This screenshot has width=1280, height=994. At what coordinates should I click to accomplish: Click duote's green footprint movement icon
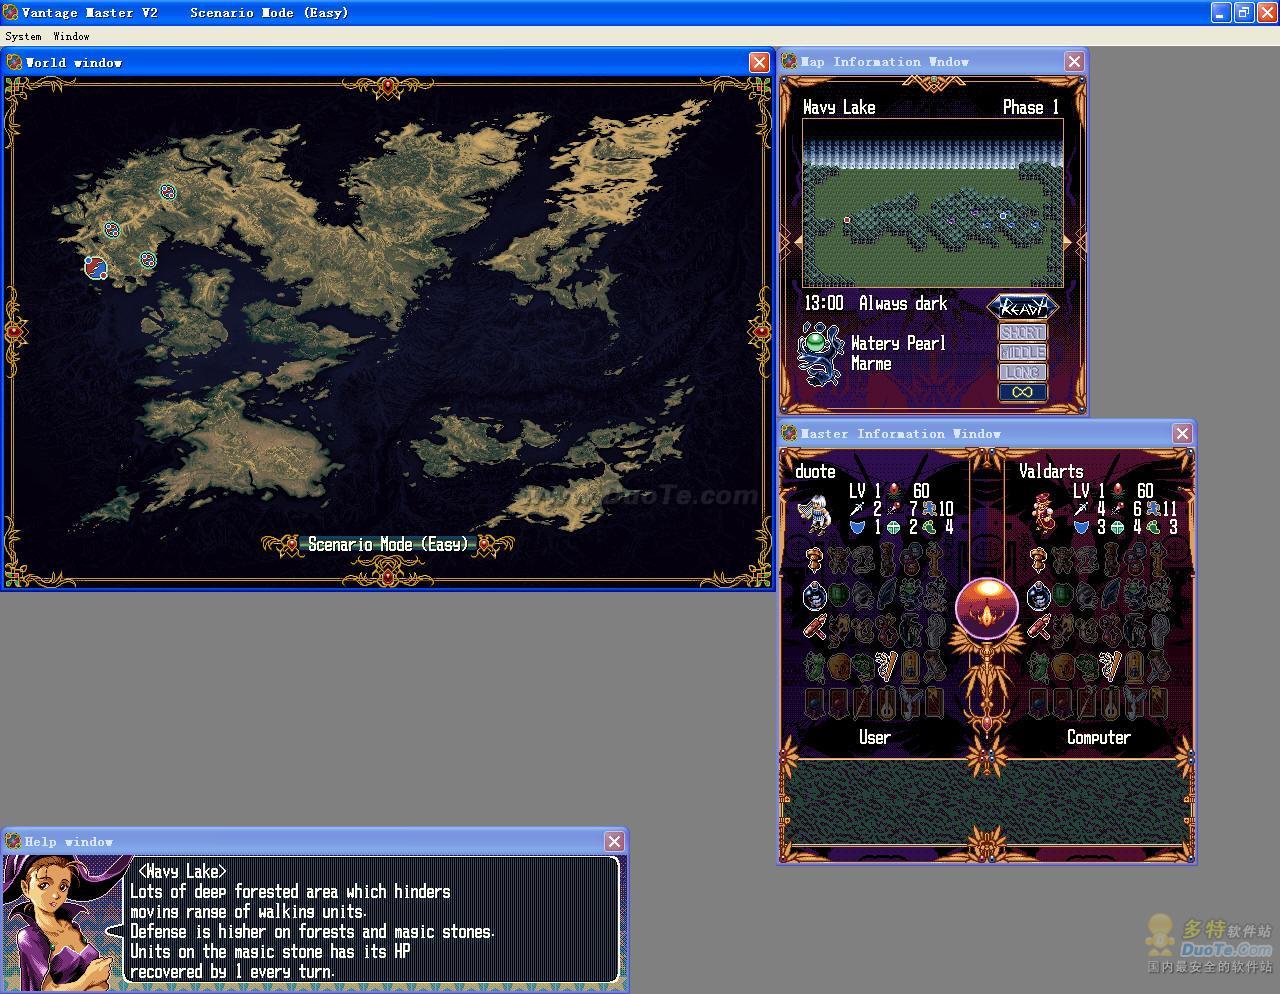pyautogui.click(x=930, y=527)
